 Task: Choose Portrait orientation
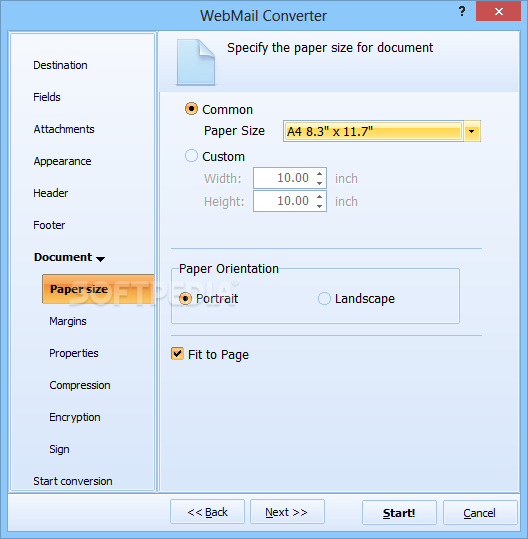pos(185,298)
